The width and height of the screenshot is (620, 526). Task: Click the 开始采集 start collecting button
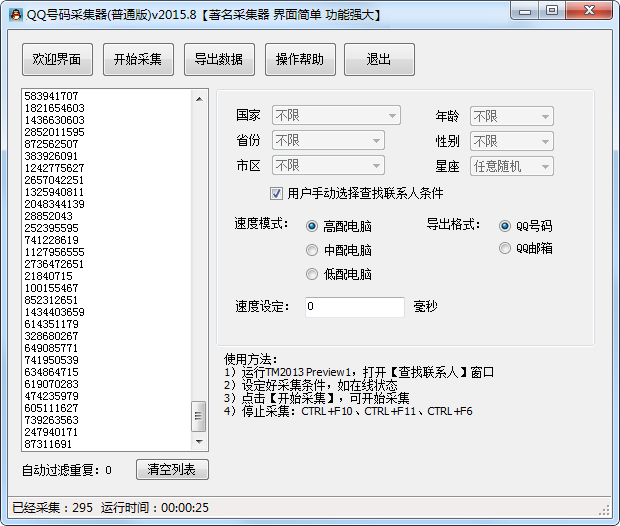pyautogui.click(x=138, y=60)
